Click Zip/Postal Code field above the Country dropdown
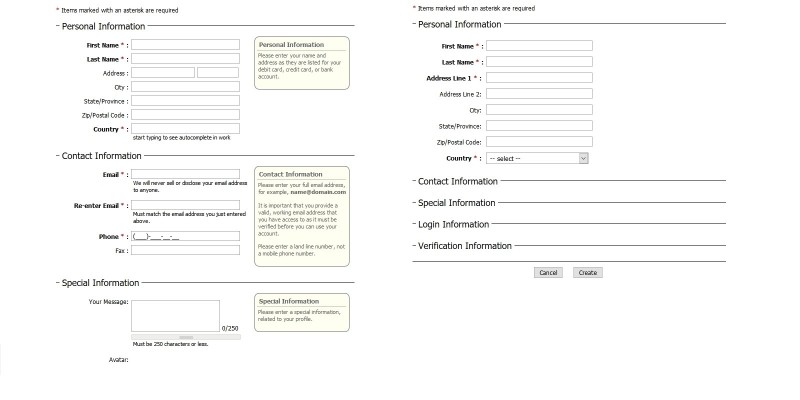Screen dimensions: 800x400 (x=538, y=142)
